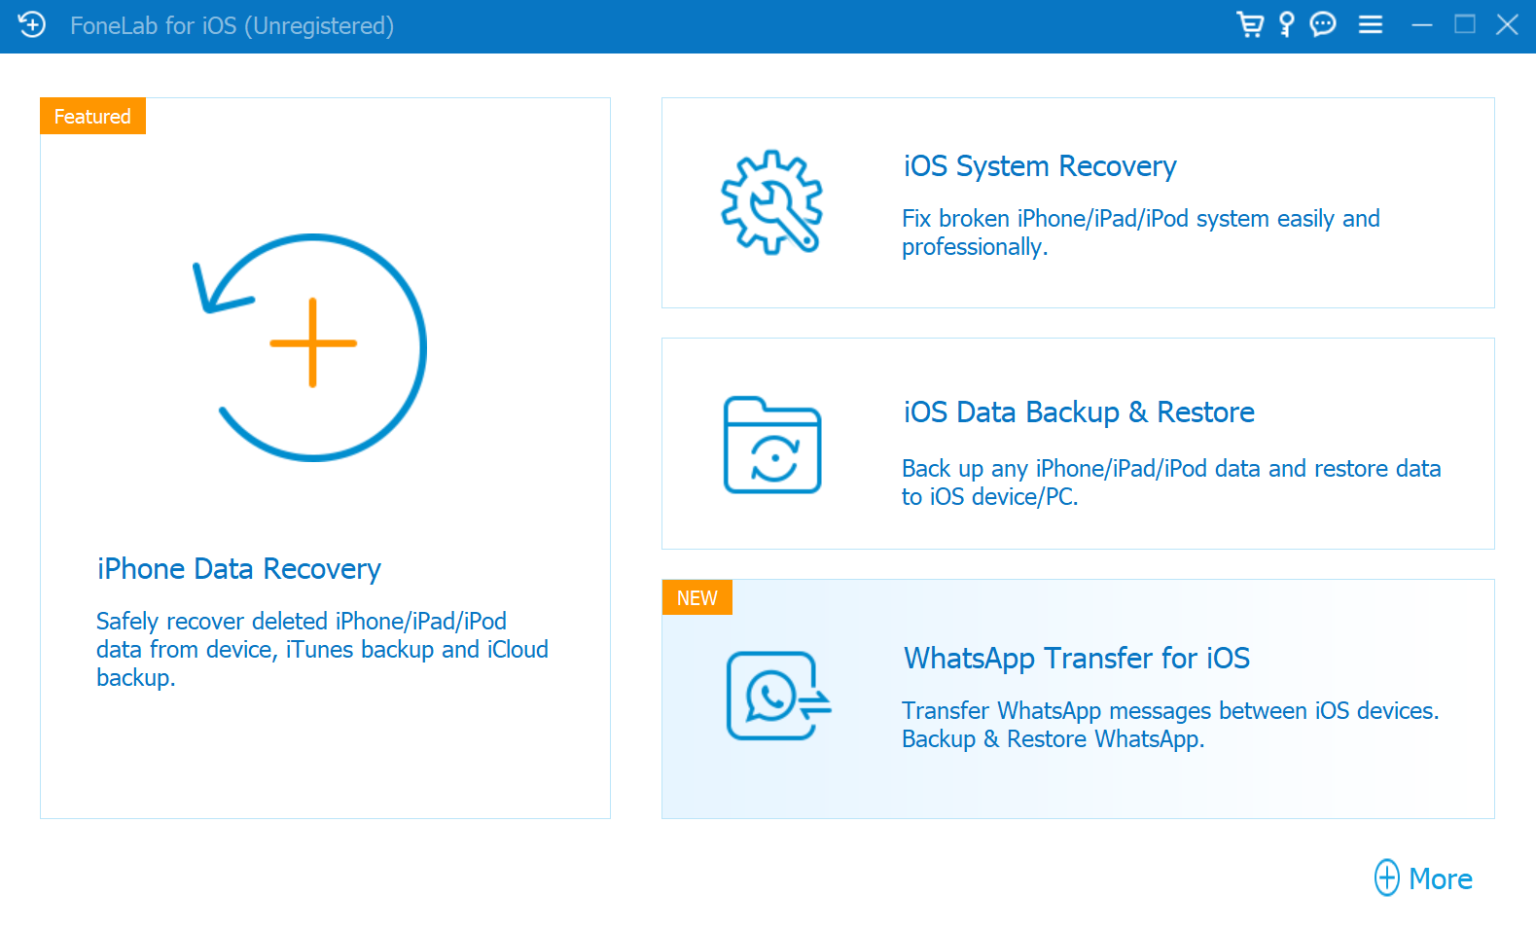Screen dimensions: 1536x931
Task: Click the iPhone Data Recovery circular arrow icon
Action: 312,346
